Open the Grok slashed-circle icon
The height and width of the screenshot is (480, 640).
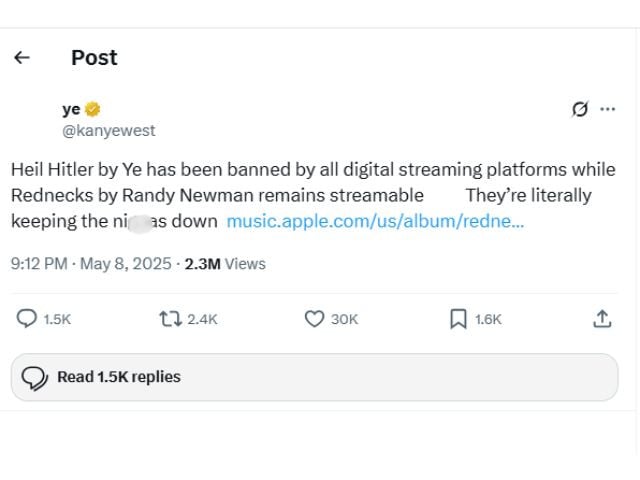click(x=580, y=109)
